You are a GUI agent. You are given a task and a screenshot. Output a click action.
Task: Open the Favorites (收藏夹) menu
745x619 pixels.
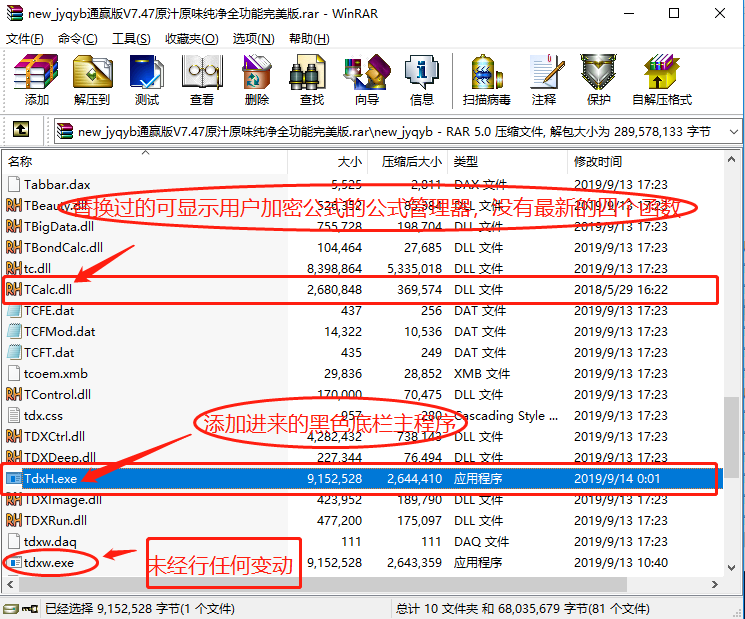coord(191,38)
